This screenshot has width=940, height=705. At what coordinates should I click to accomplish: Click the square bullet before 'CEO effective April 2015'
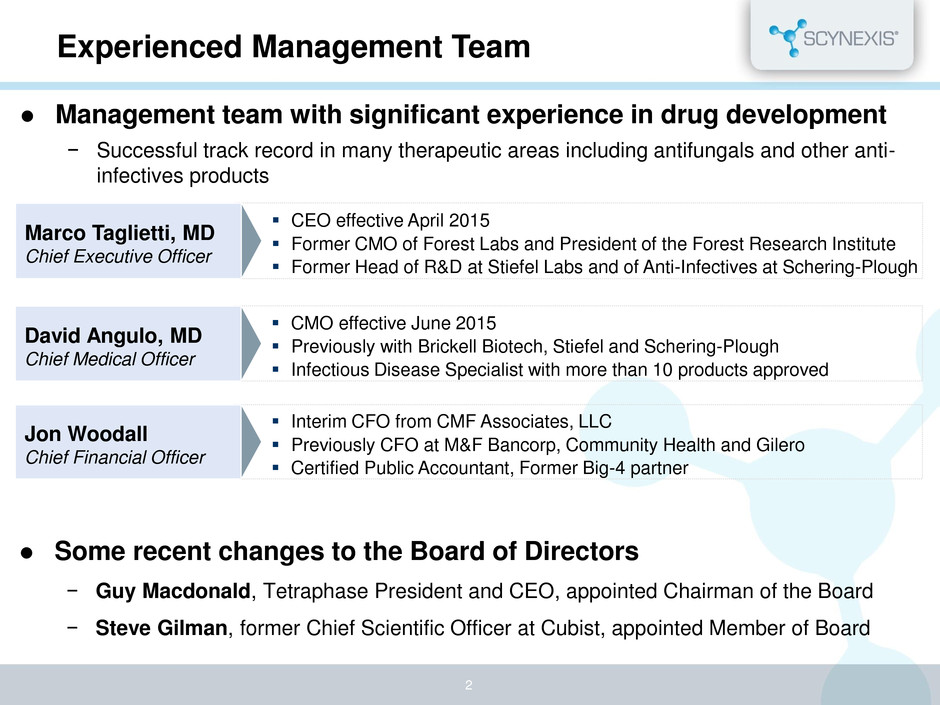point(277,220)
